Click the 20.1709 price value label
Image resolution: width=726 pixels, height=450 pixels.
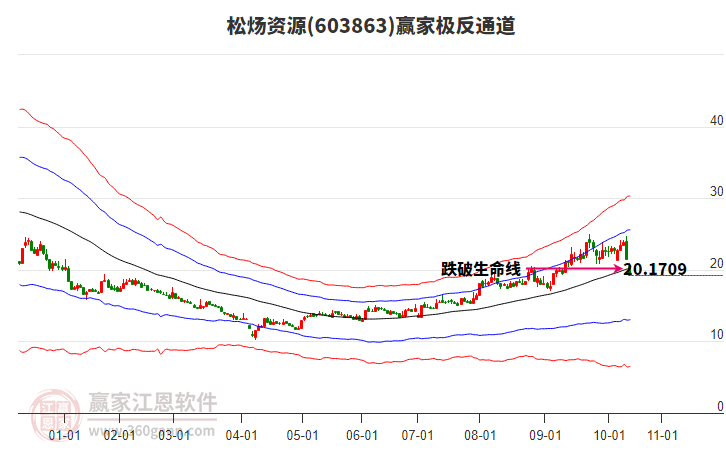pos(656,269)
